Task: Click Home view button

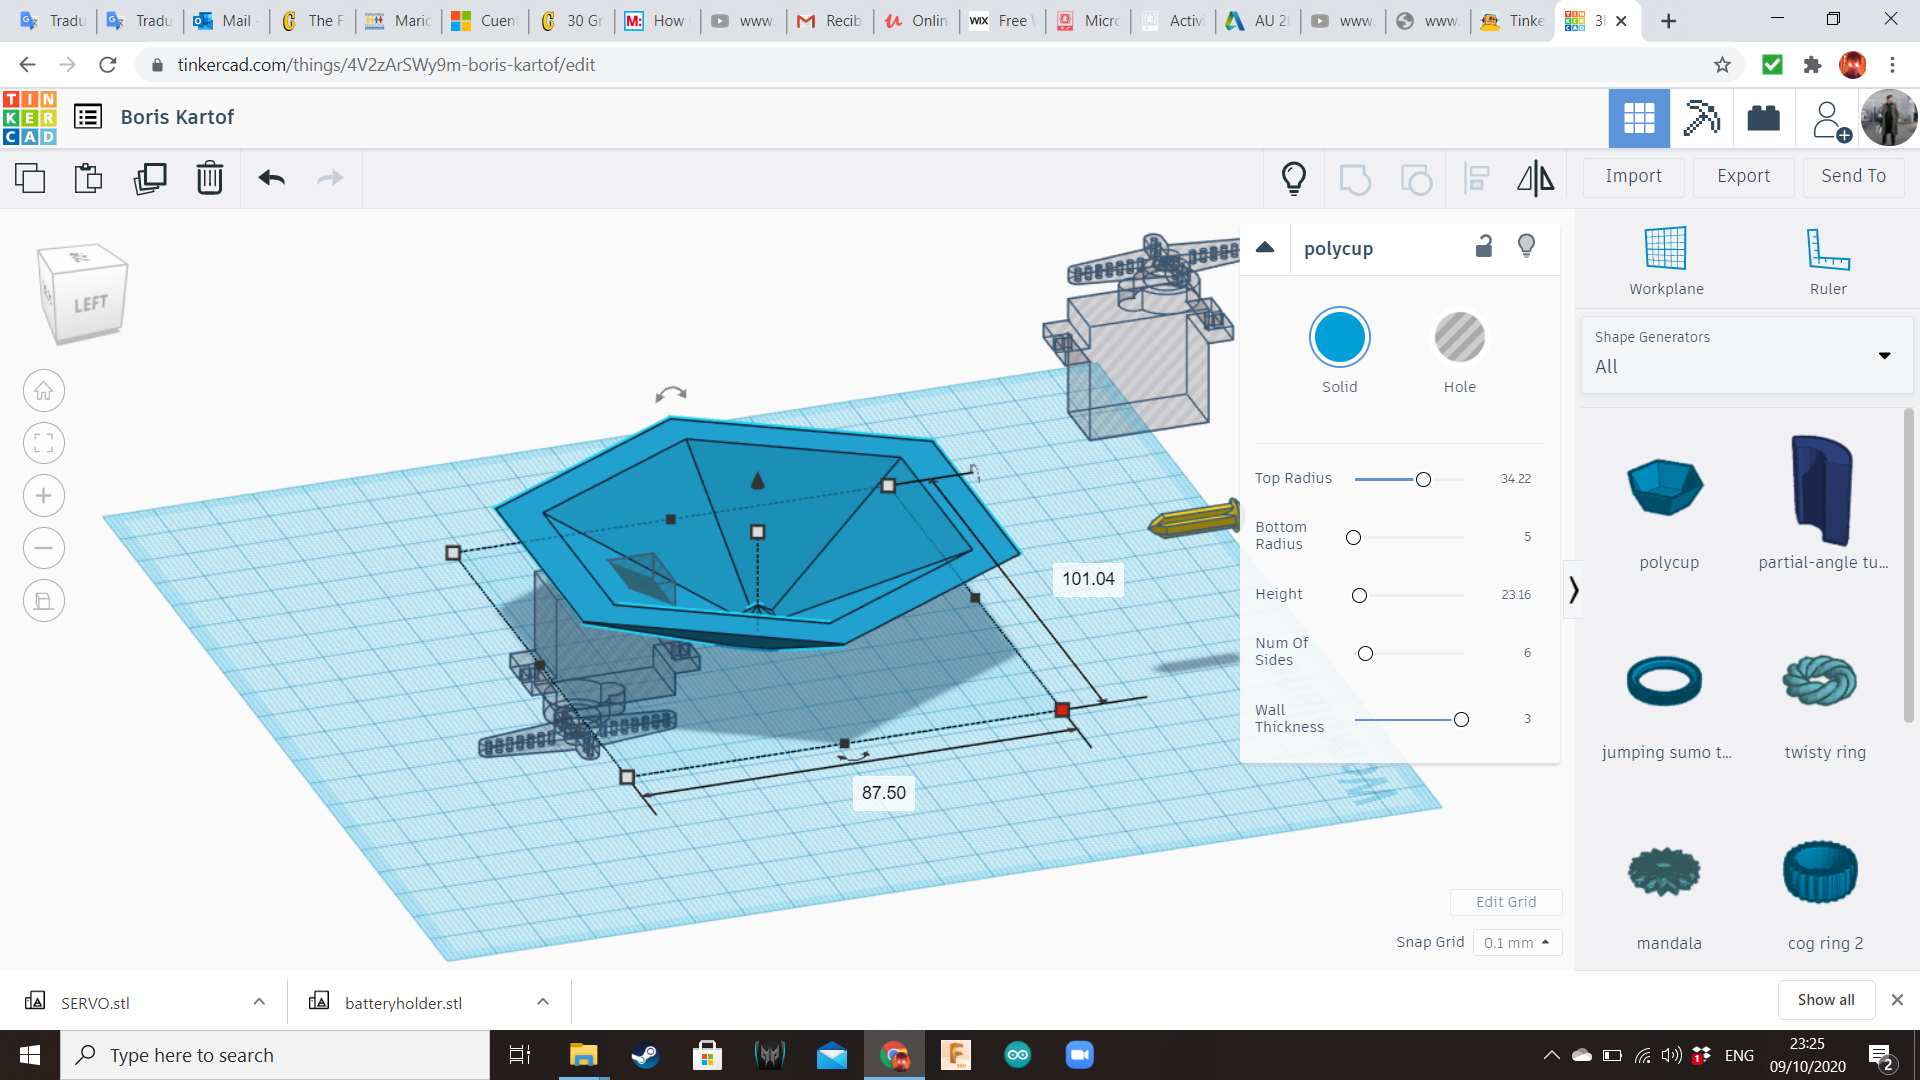Action: click(x=44, y=391)
